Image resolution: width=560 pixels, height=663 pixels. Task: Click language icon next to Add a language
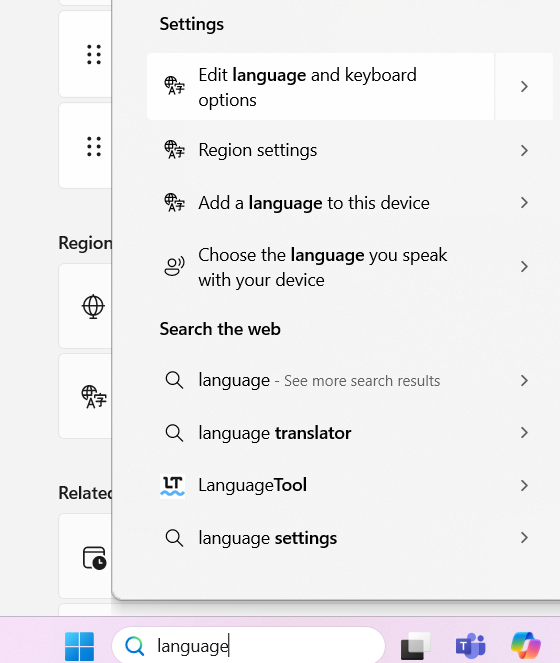click(174, 203)
